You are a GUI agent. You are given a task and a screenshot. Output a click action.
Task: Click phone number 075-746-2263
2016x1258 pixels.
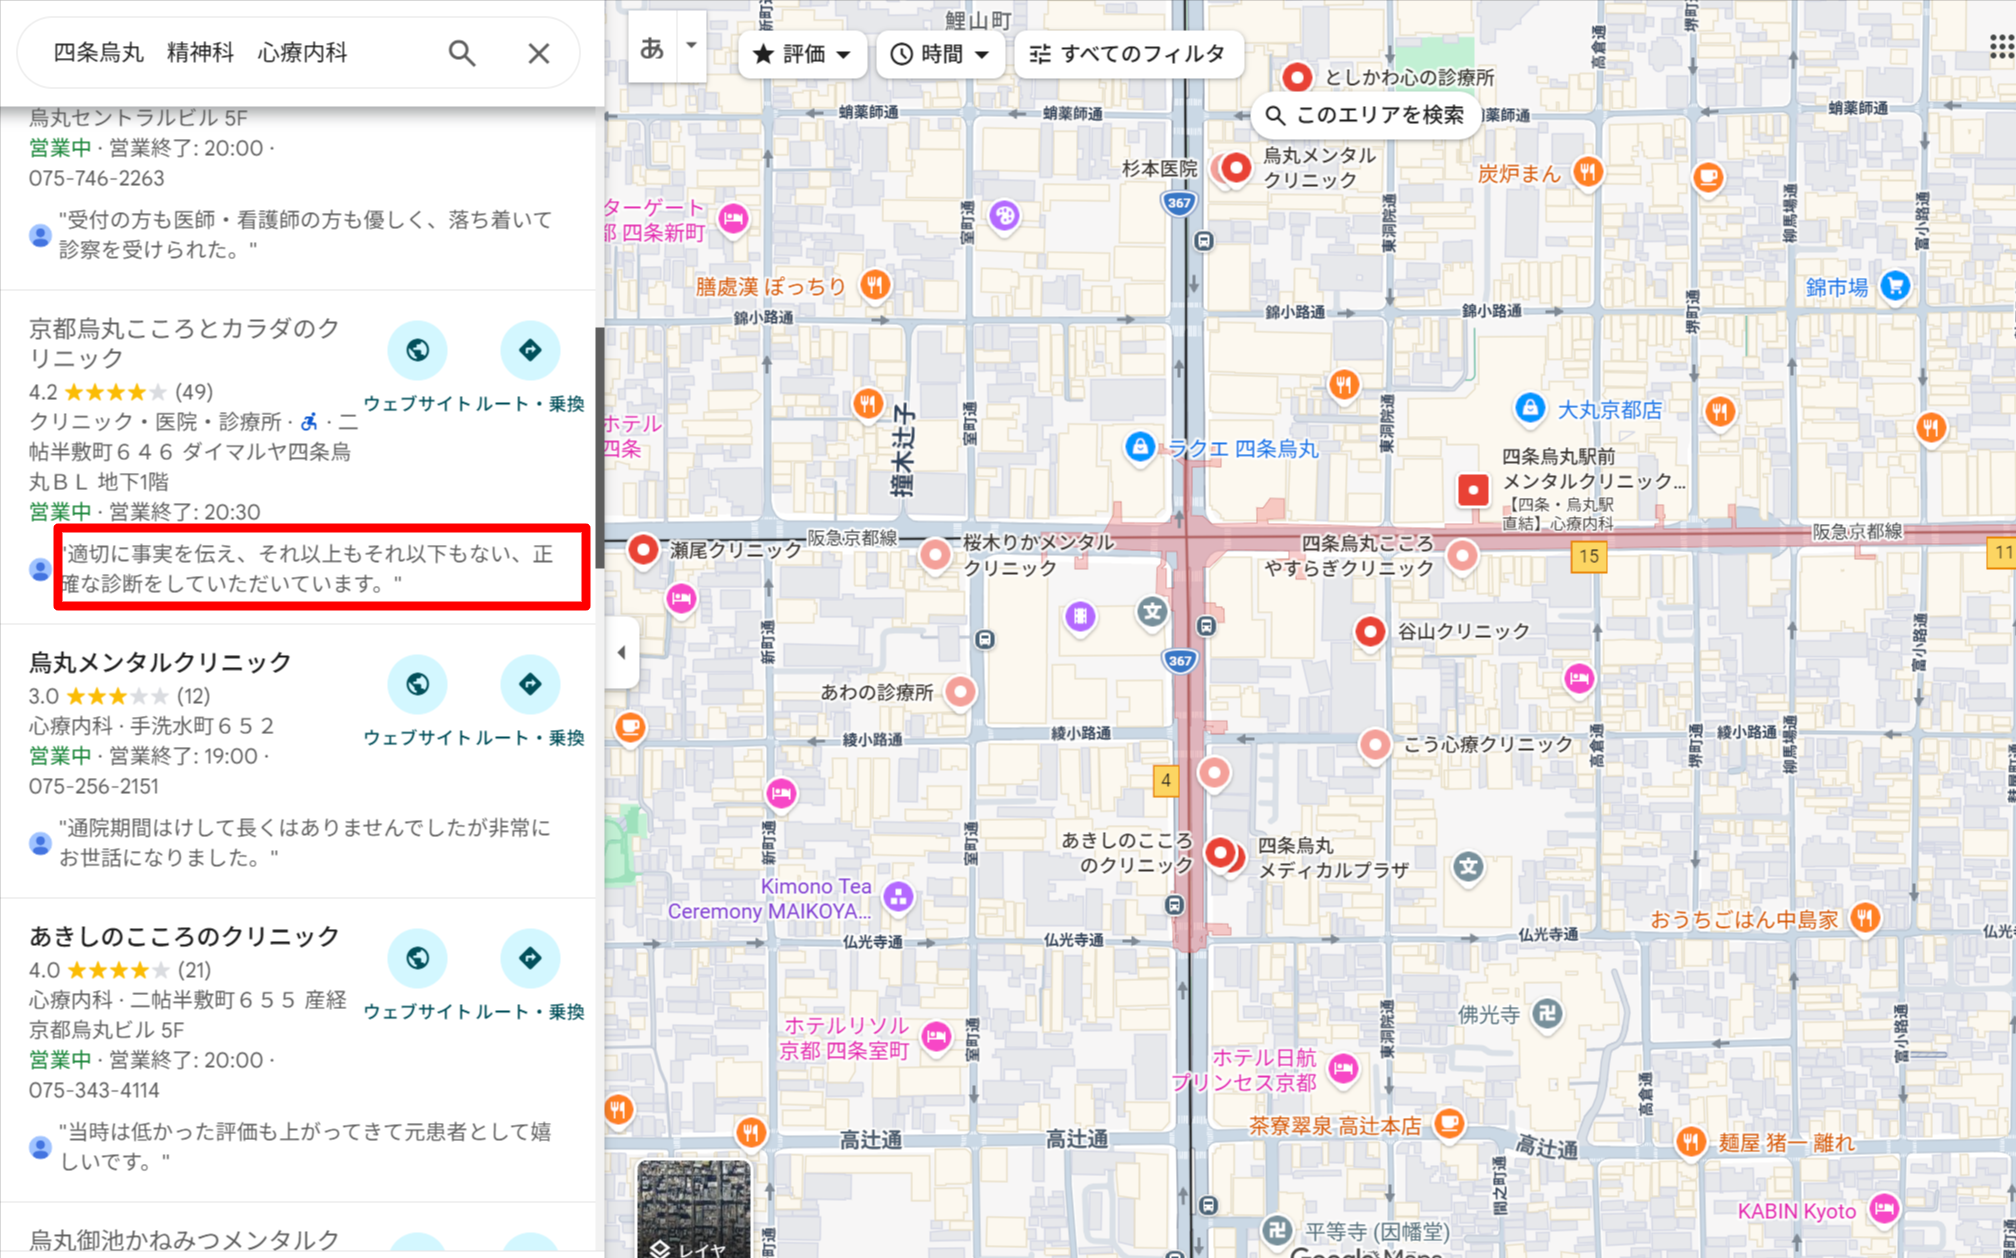[x=96, y=178]
